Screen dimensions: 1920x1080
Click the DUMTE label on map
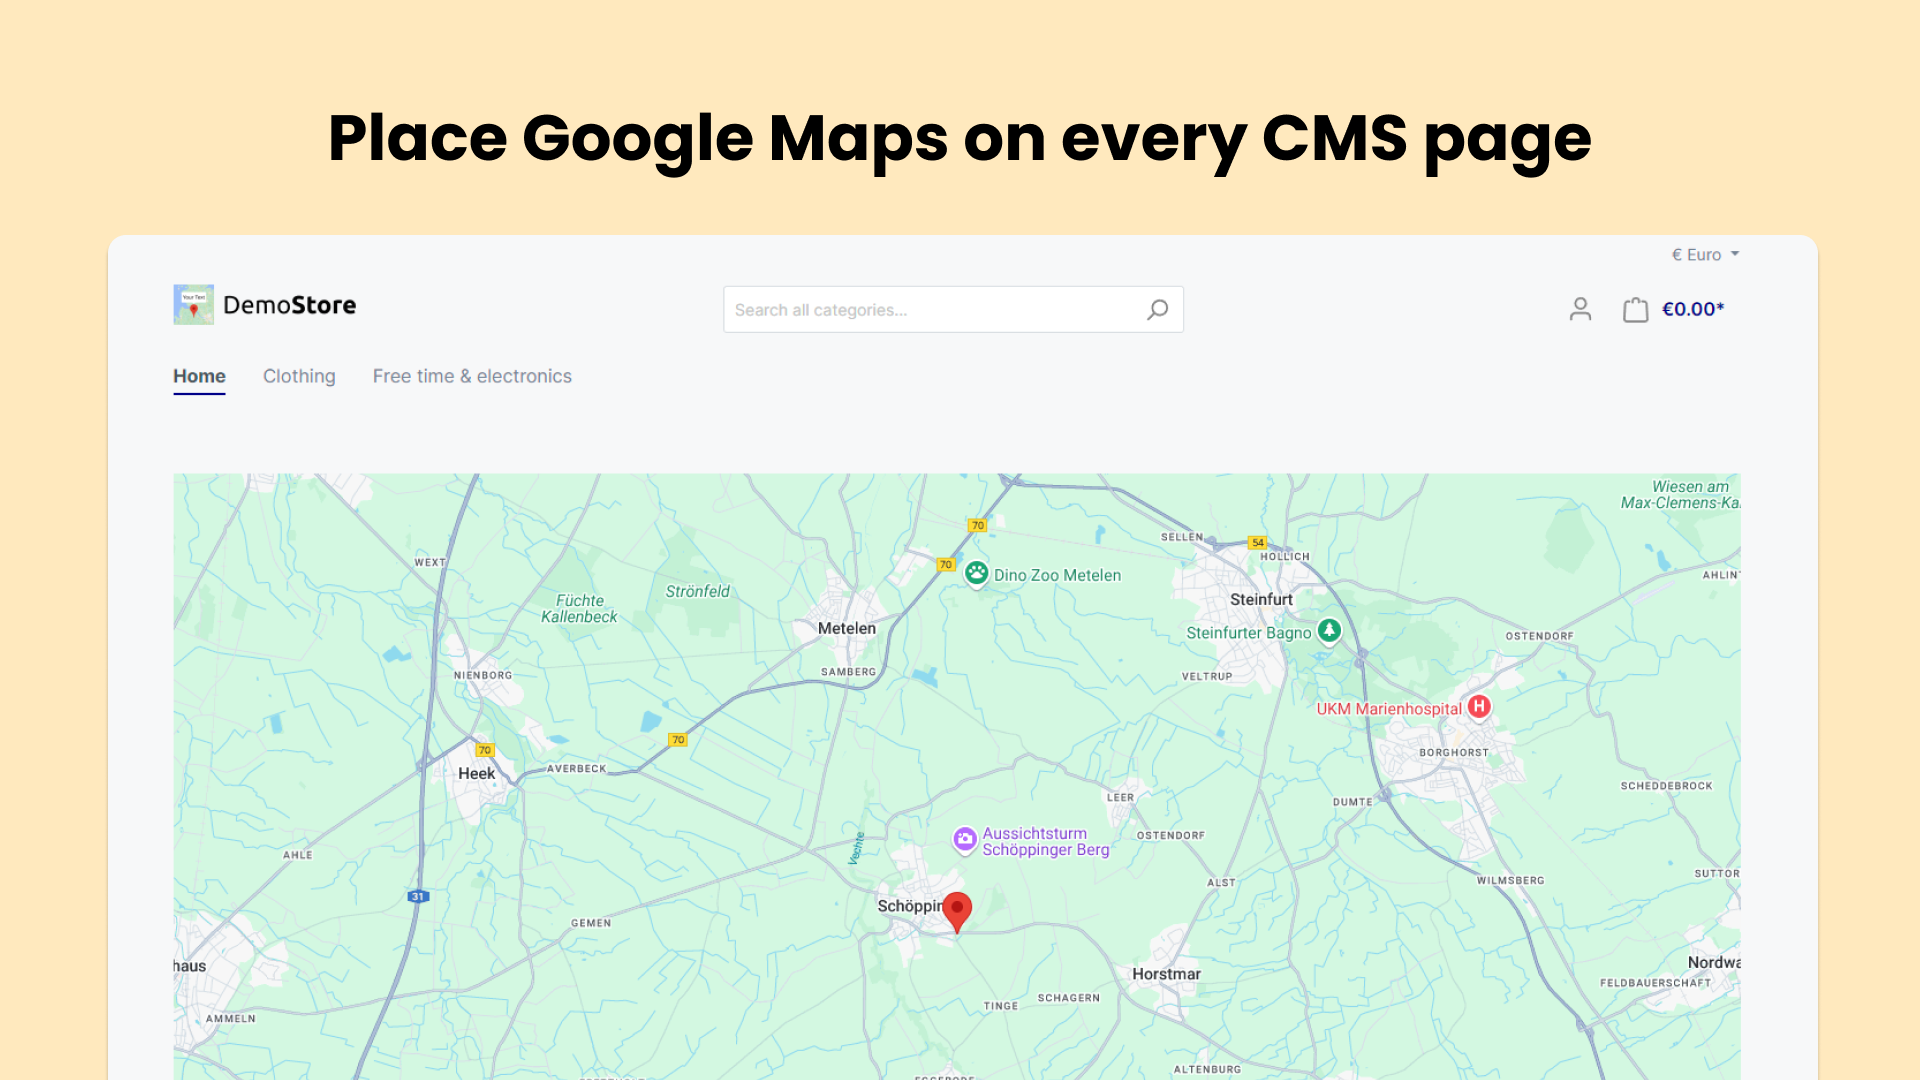(x=1353, y=801)
